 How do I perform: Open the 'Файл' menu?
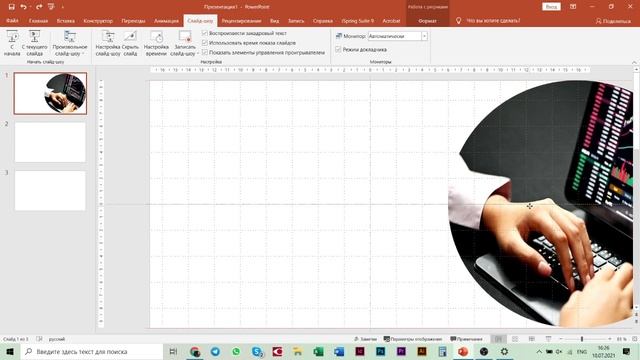[x=12, y=20]
